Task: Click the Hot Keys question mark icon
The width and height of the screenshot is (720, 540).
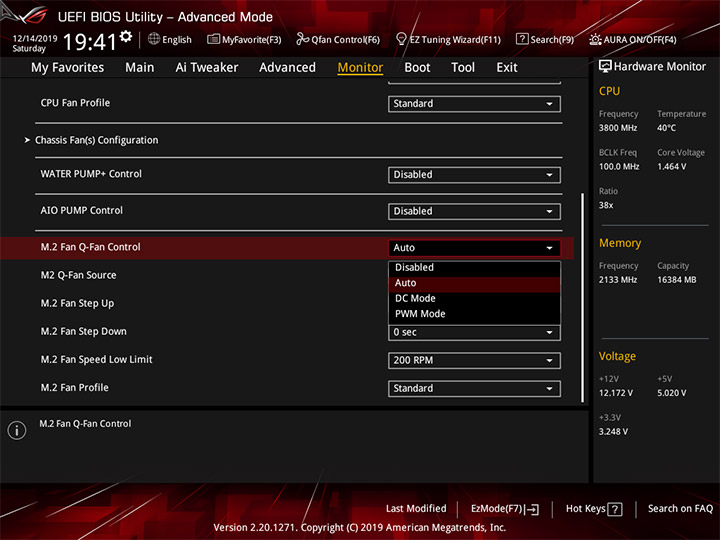Action: (614, 509)
